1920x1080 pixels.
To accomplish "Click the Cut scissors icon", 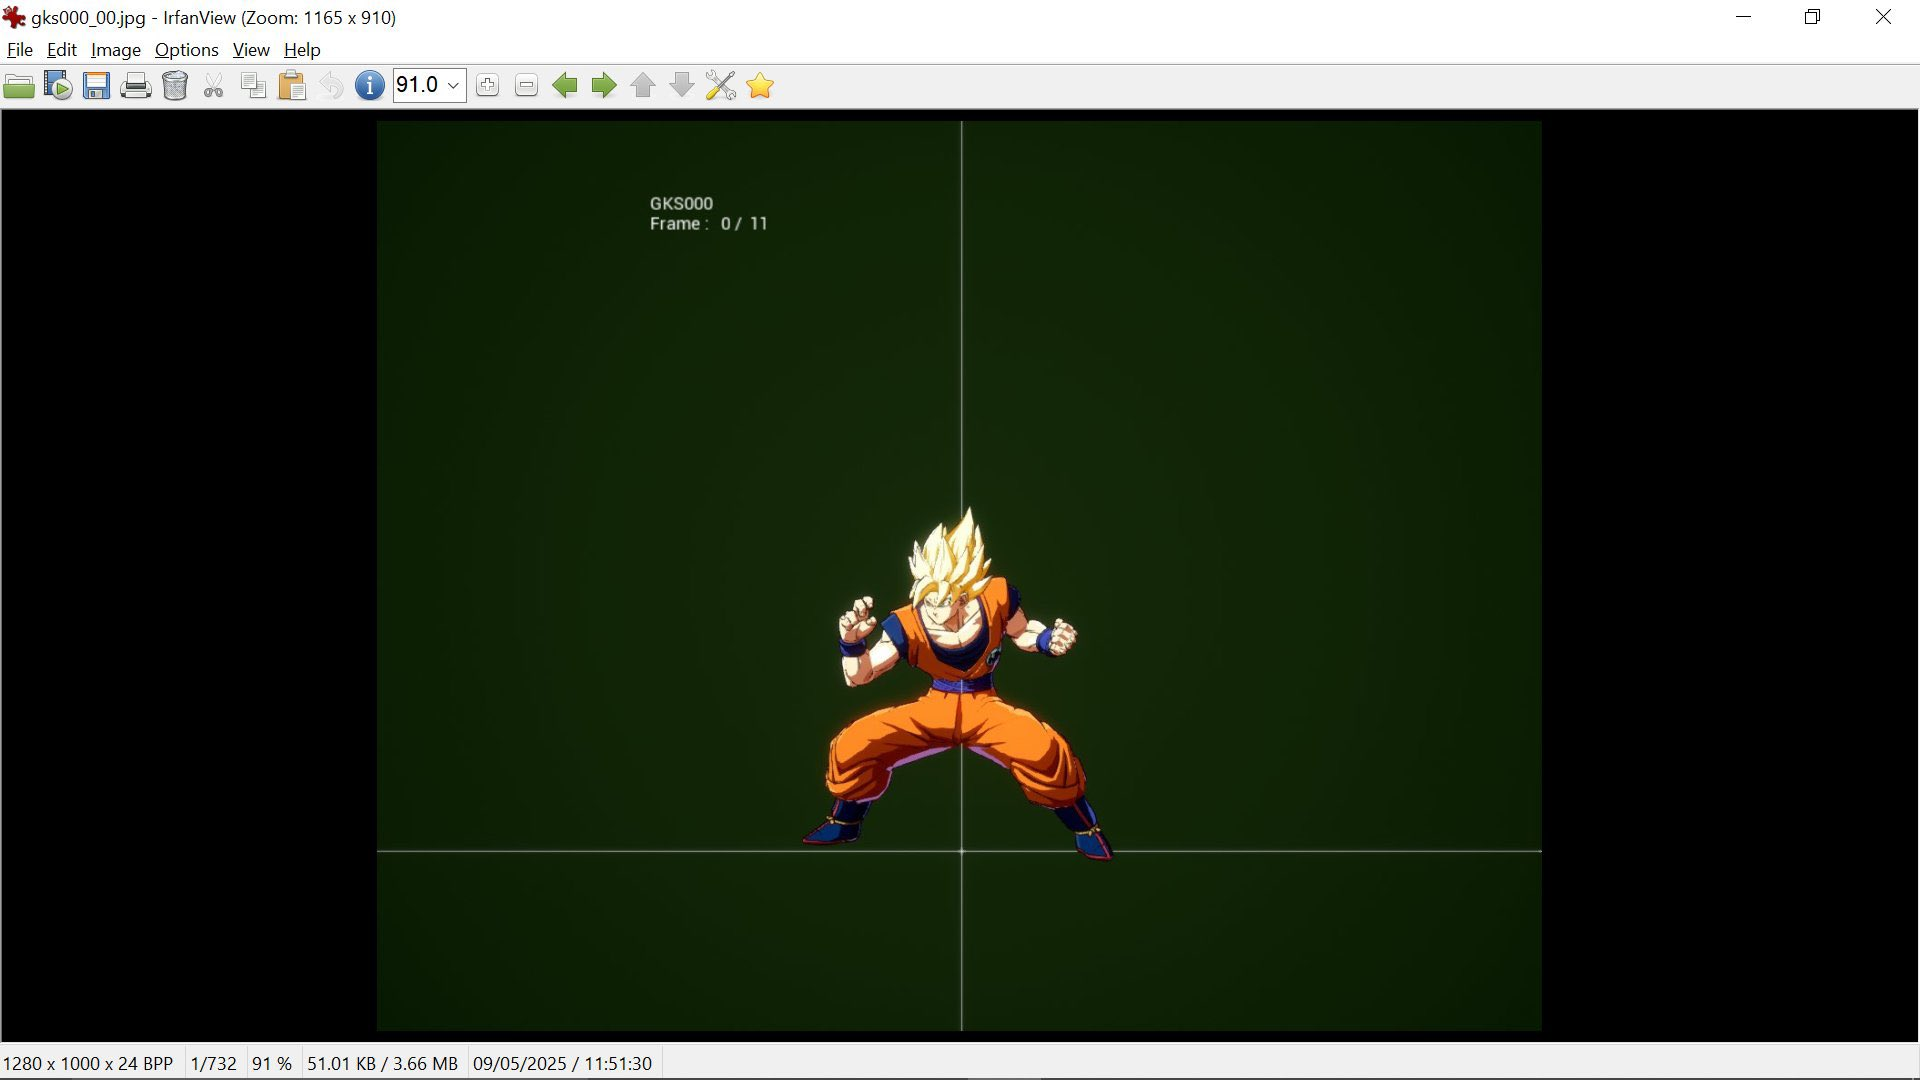I will tap(213, 86).
